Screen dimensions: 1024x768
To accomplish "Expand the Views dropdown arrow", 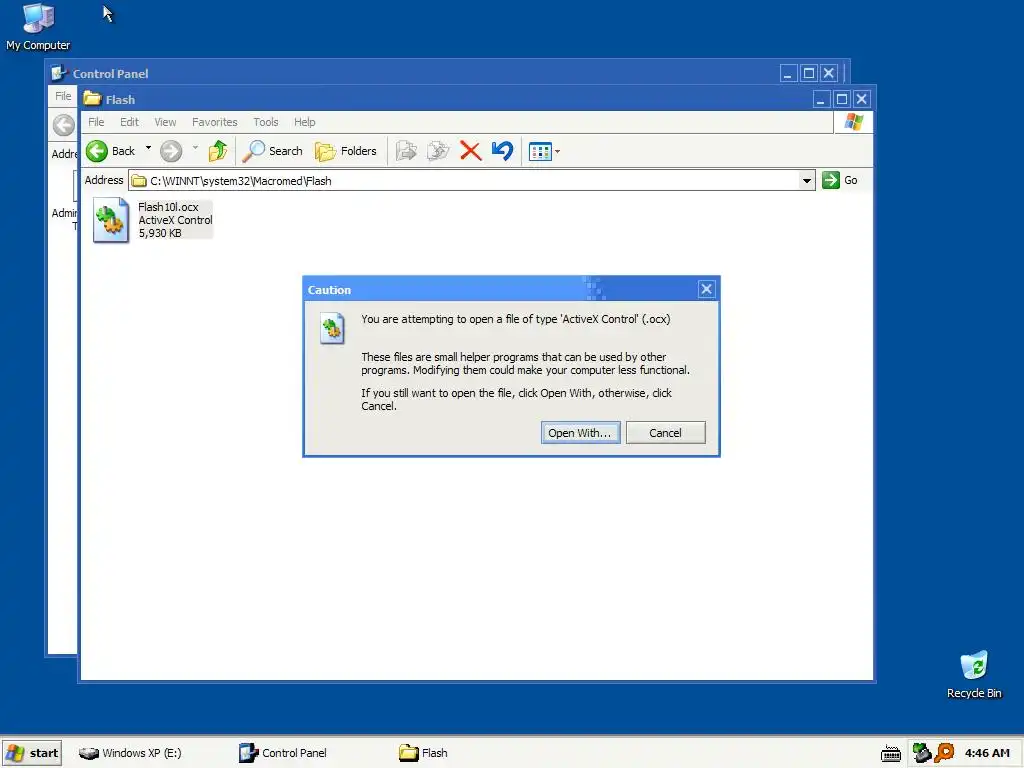I will click(557, 152).
